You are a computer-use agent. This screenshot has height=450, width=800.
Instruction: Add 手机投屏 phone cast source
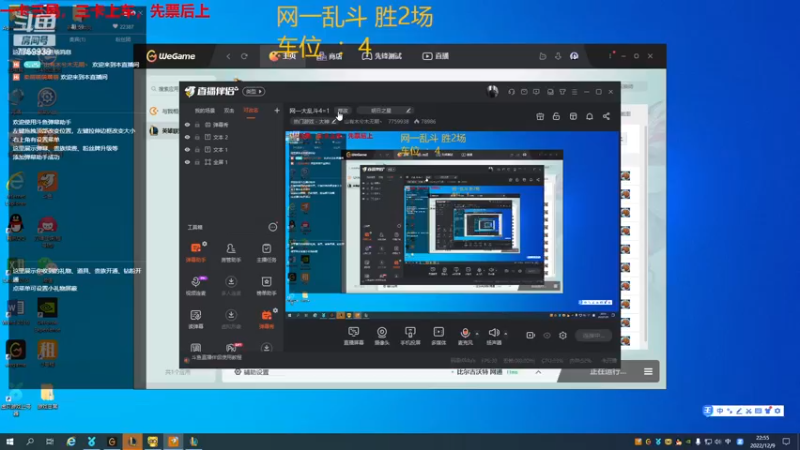click(410, 336)
